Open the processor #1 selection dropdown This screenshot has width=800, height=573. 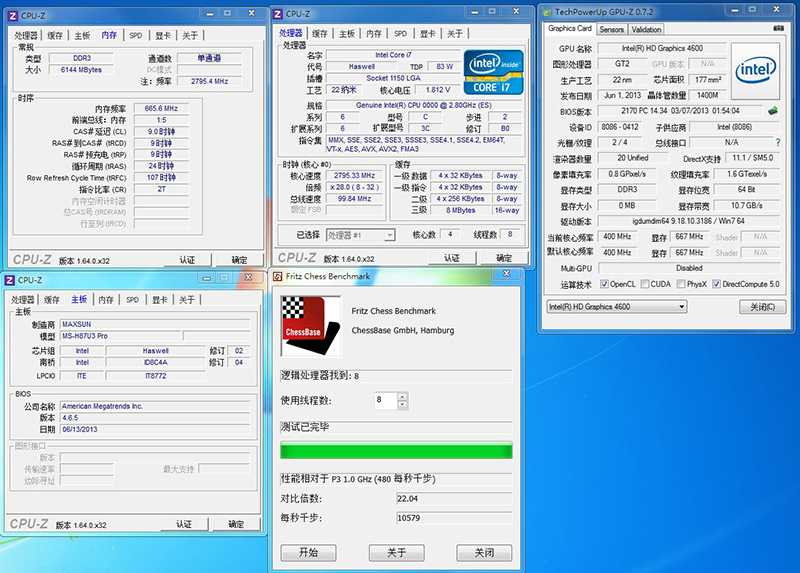pyautogui.click(x=360, y=235)
